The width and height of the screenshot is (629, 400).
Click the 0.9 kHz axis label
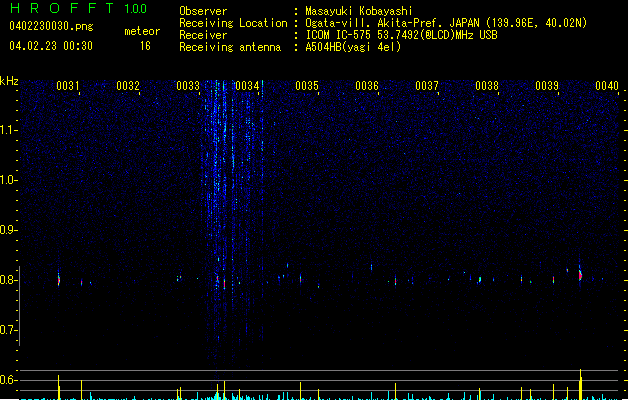pyautogui.click(x=8, y=230)
